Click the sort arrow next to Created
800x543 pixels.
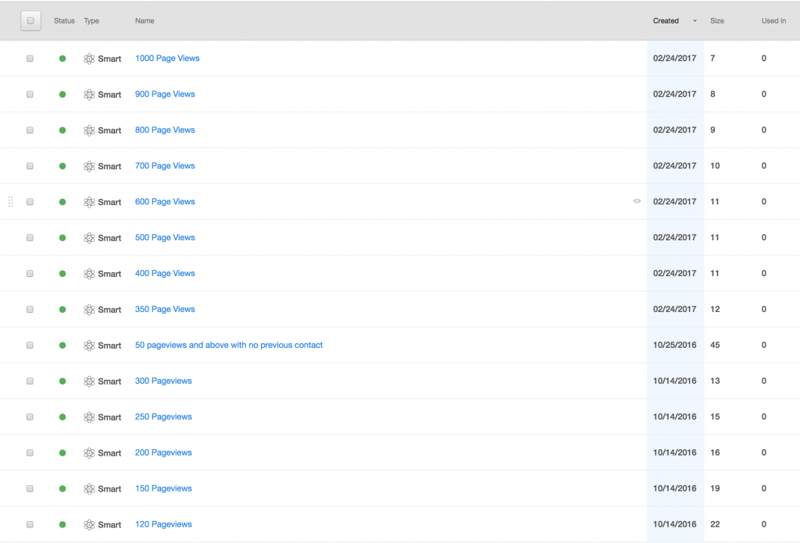coord(694,21)
